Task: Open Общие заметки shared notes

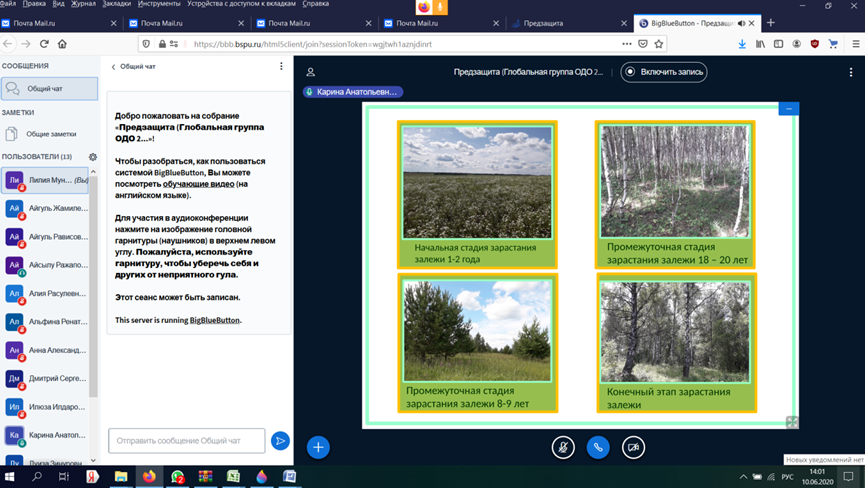Action: click(50, 134)
